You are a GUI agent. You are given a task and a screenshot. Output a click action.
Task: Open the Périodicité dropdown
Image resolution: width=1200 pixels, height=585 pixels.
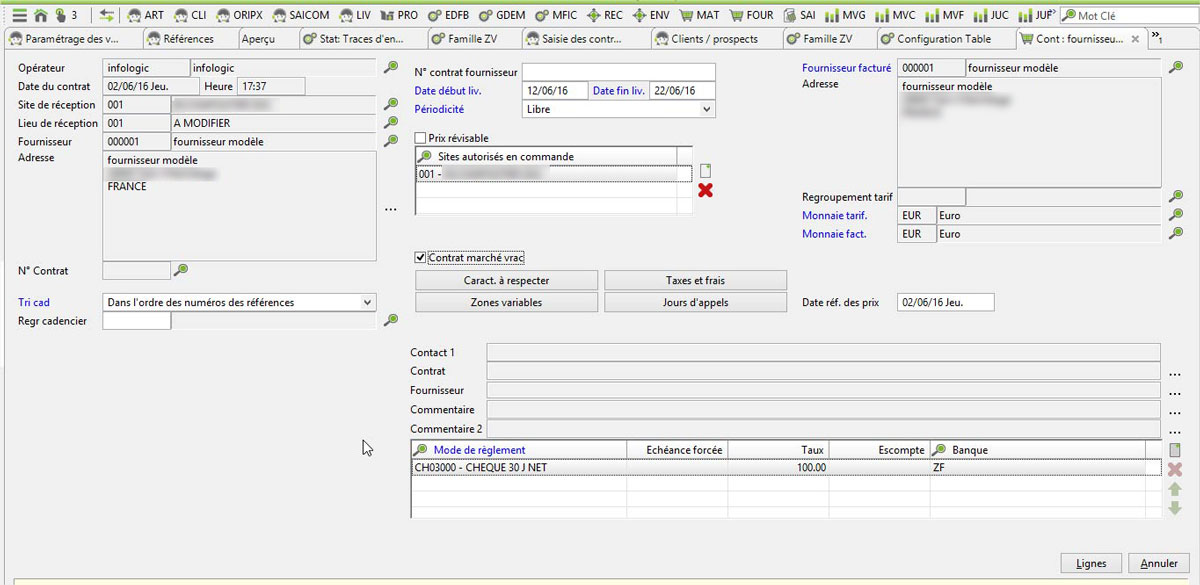[x=619, y=109]
